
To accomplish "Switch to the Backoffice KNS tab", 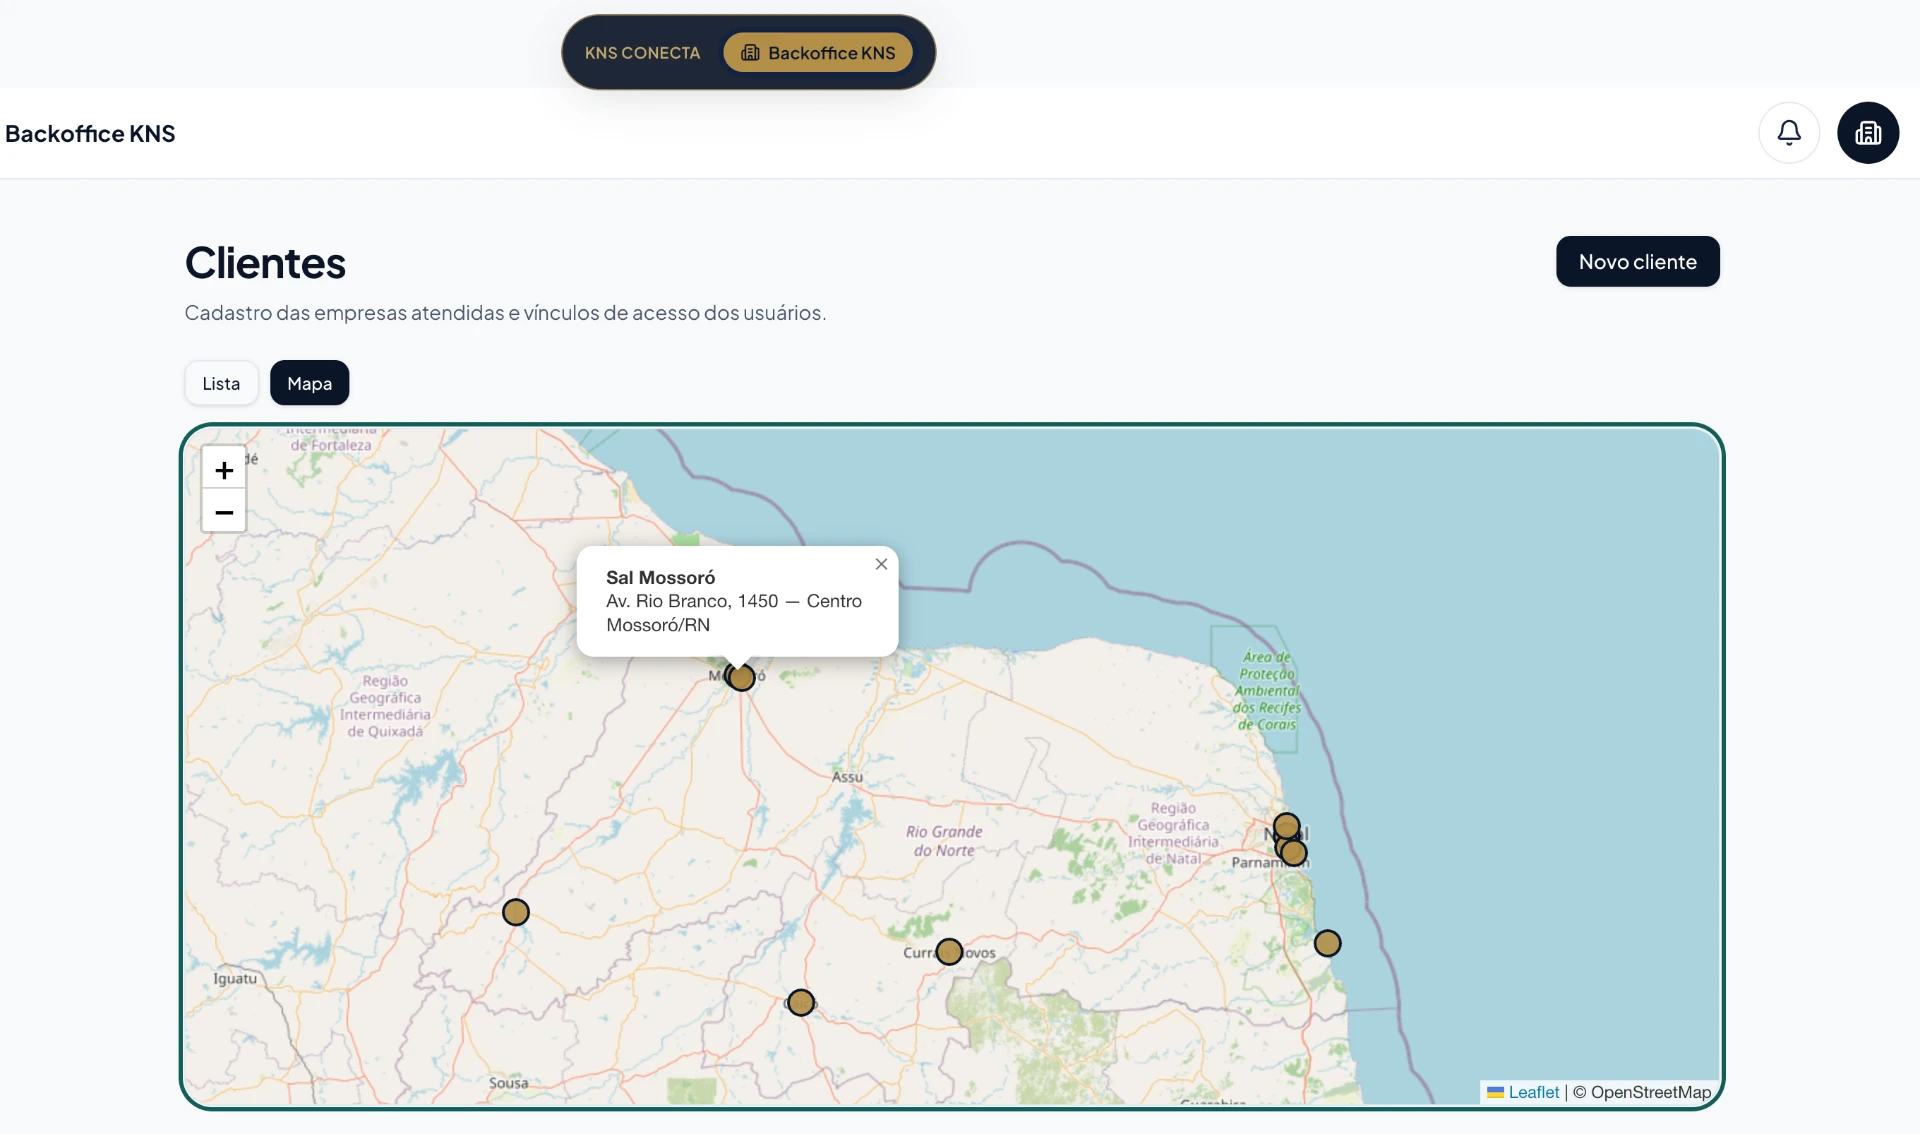I will (x=818, y=53).
